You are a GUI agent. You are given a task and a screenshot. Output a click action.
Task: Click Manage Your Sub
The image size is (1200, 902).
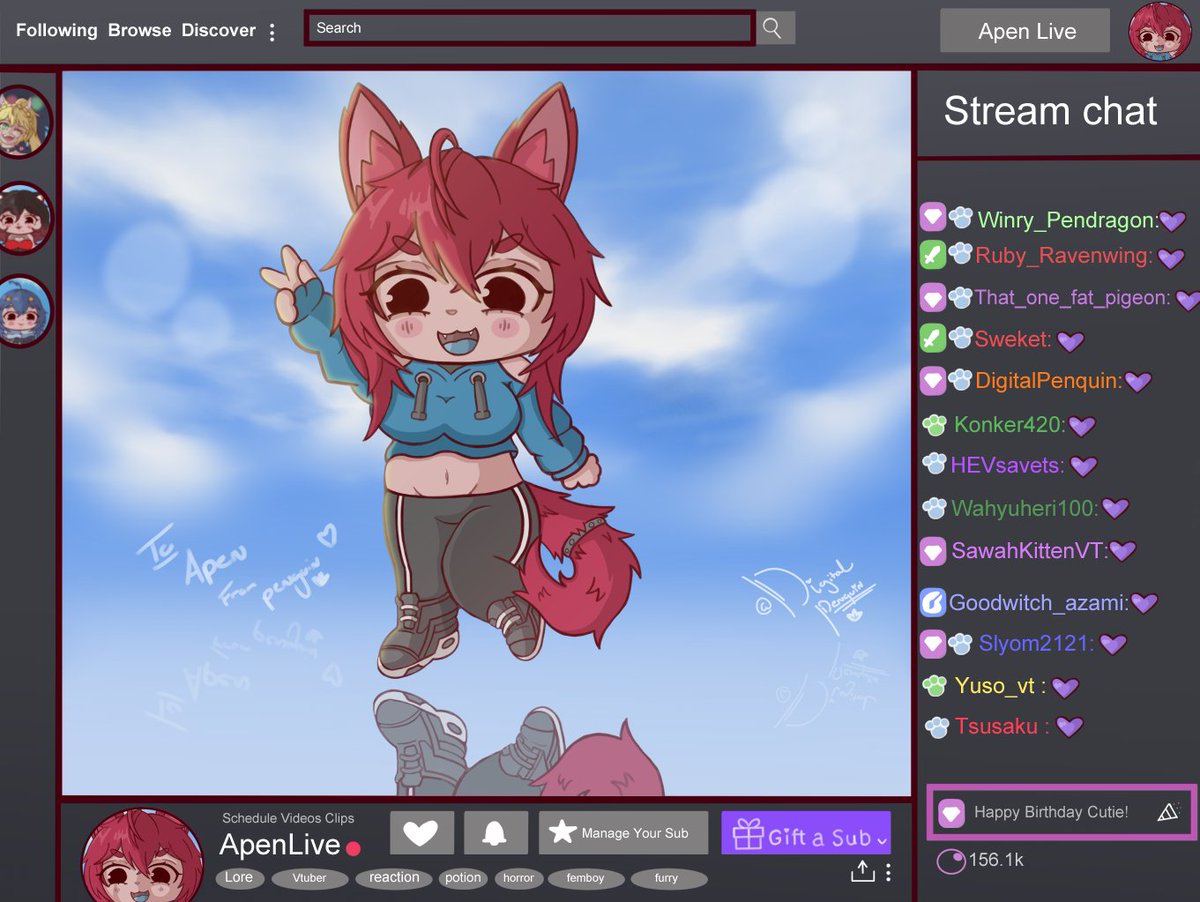tap(623, 833)
